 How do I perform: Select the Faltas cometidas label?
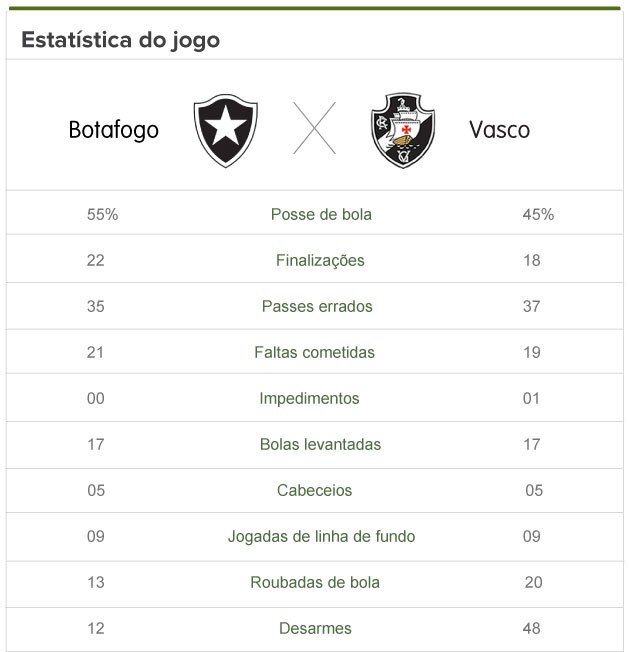coord(315,353)
